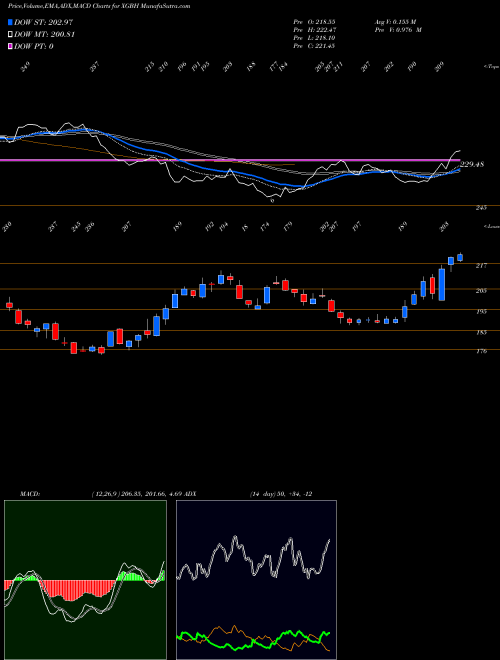Screen dimensions: 500x660
Task: Click the '<-Tops' label at right edge
Action: point(492,67)
